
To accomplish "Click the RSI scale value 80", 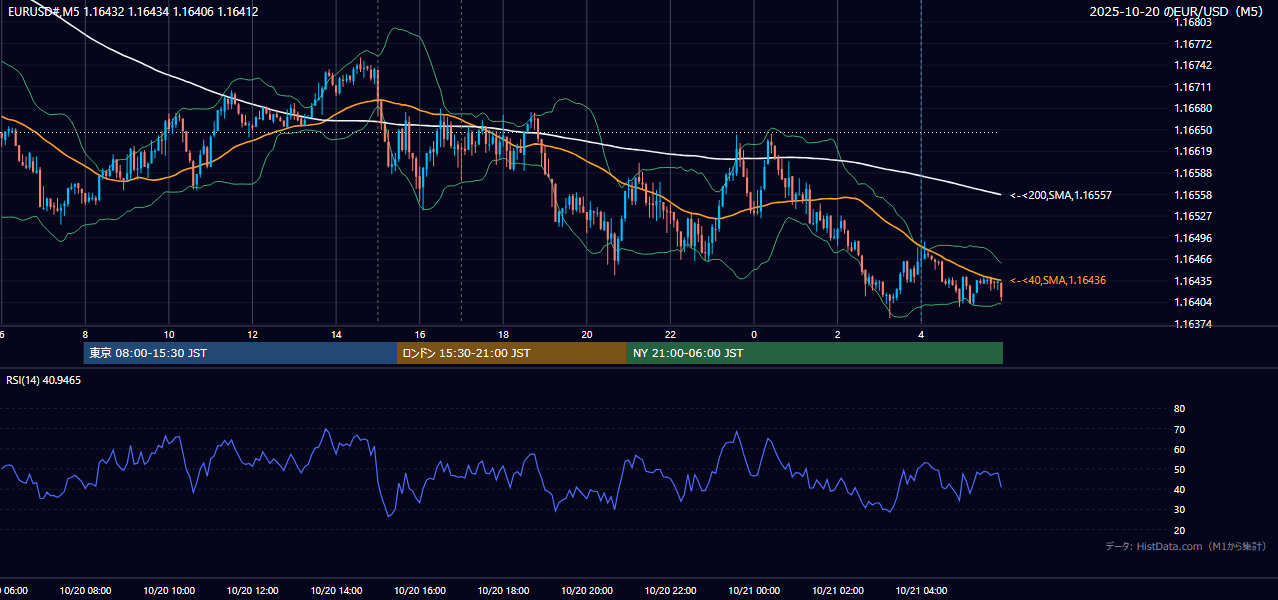I will pyautogui.click(x=1179, y=409).
